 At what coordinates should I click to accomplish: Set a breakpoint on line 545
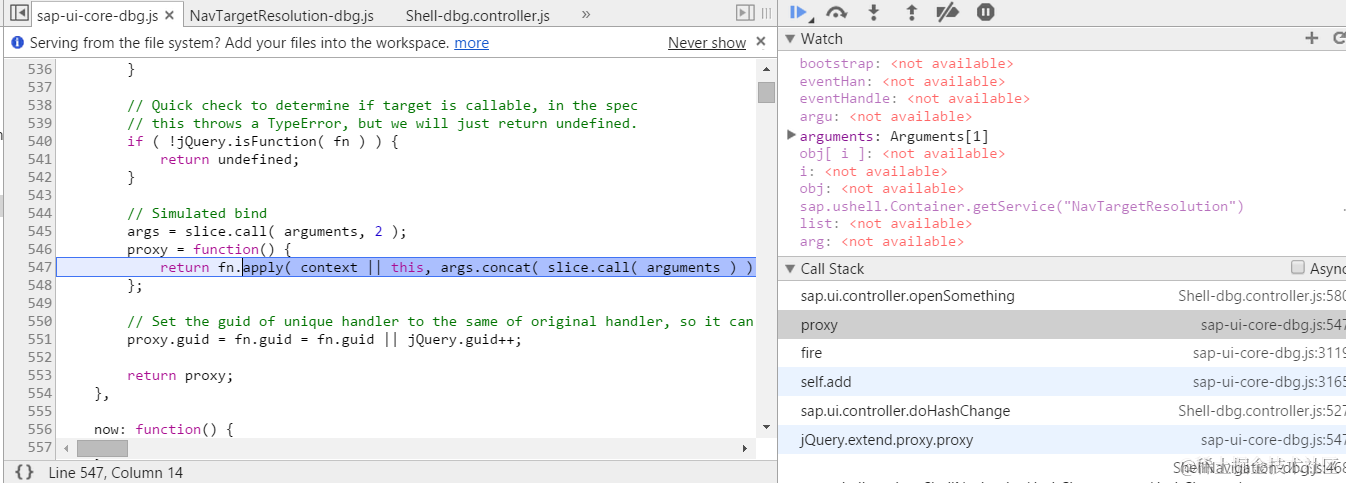(38, 231)
